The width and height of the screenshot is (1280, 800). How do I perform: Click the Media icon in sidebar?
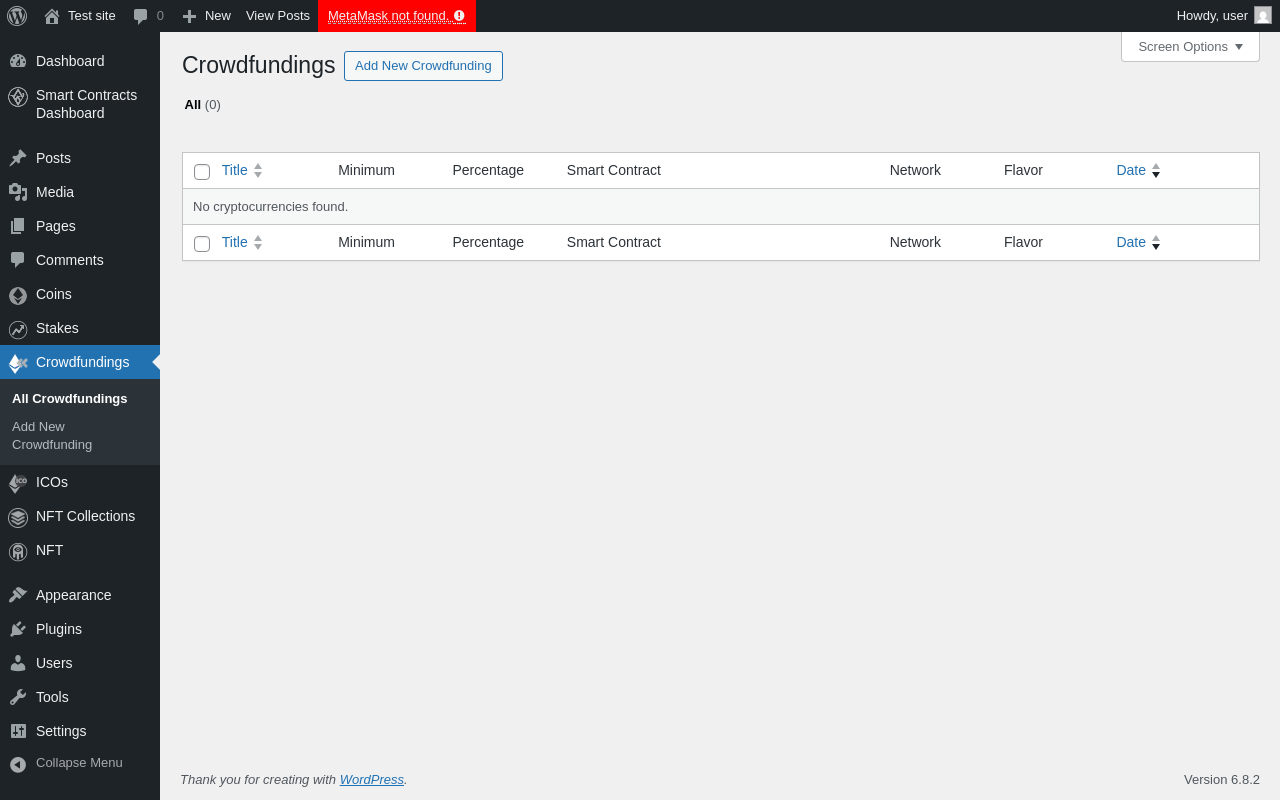pos(18,192)
